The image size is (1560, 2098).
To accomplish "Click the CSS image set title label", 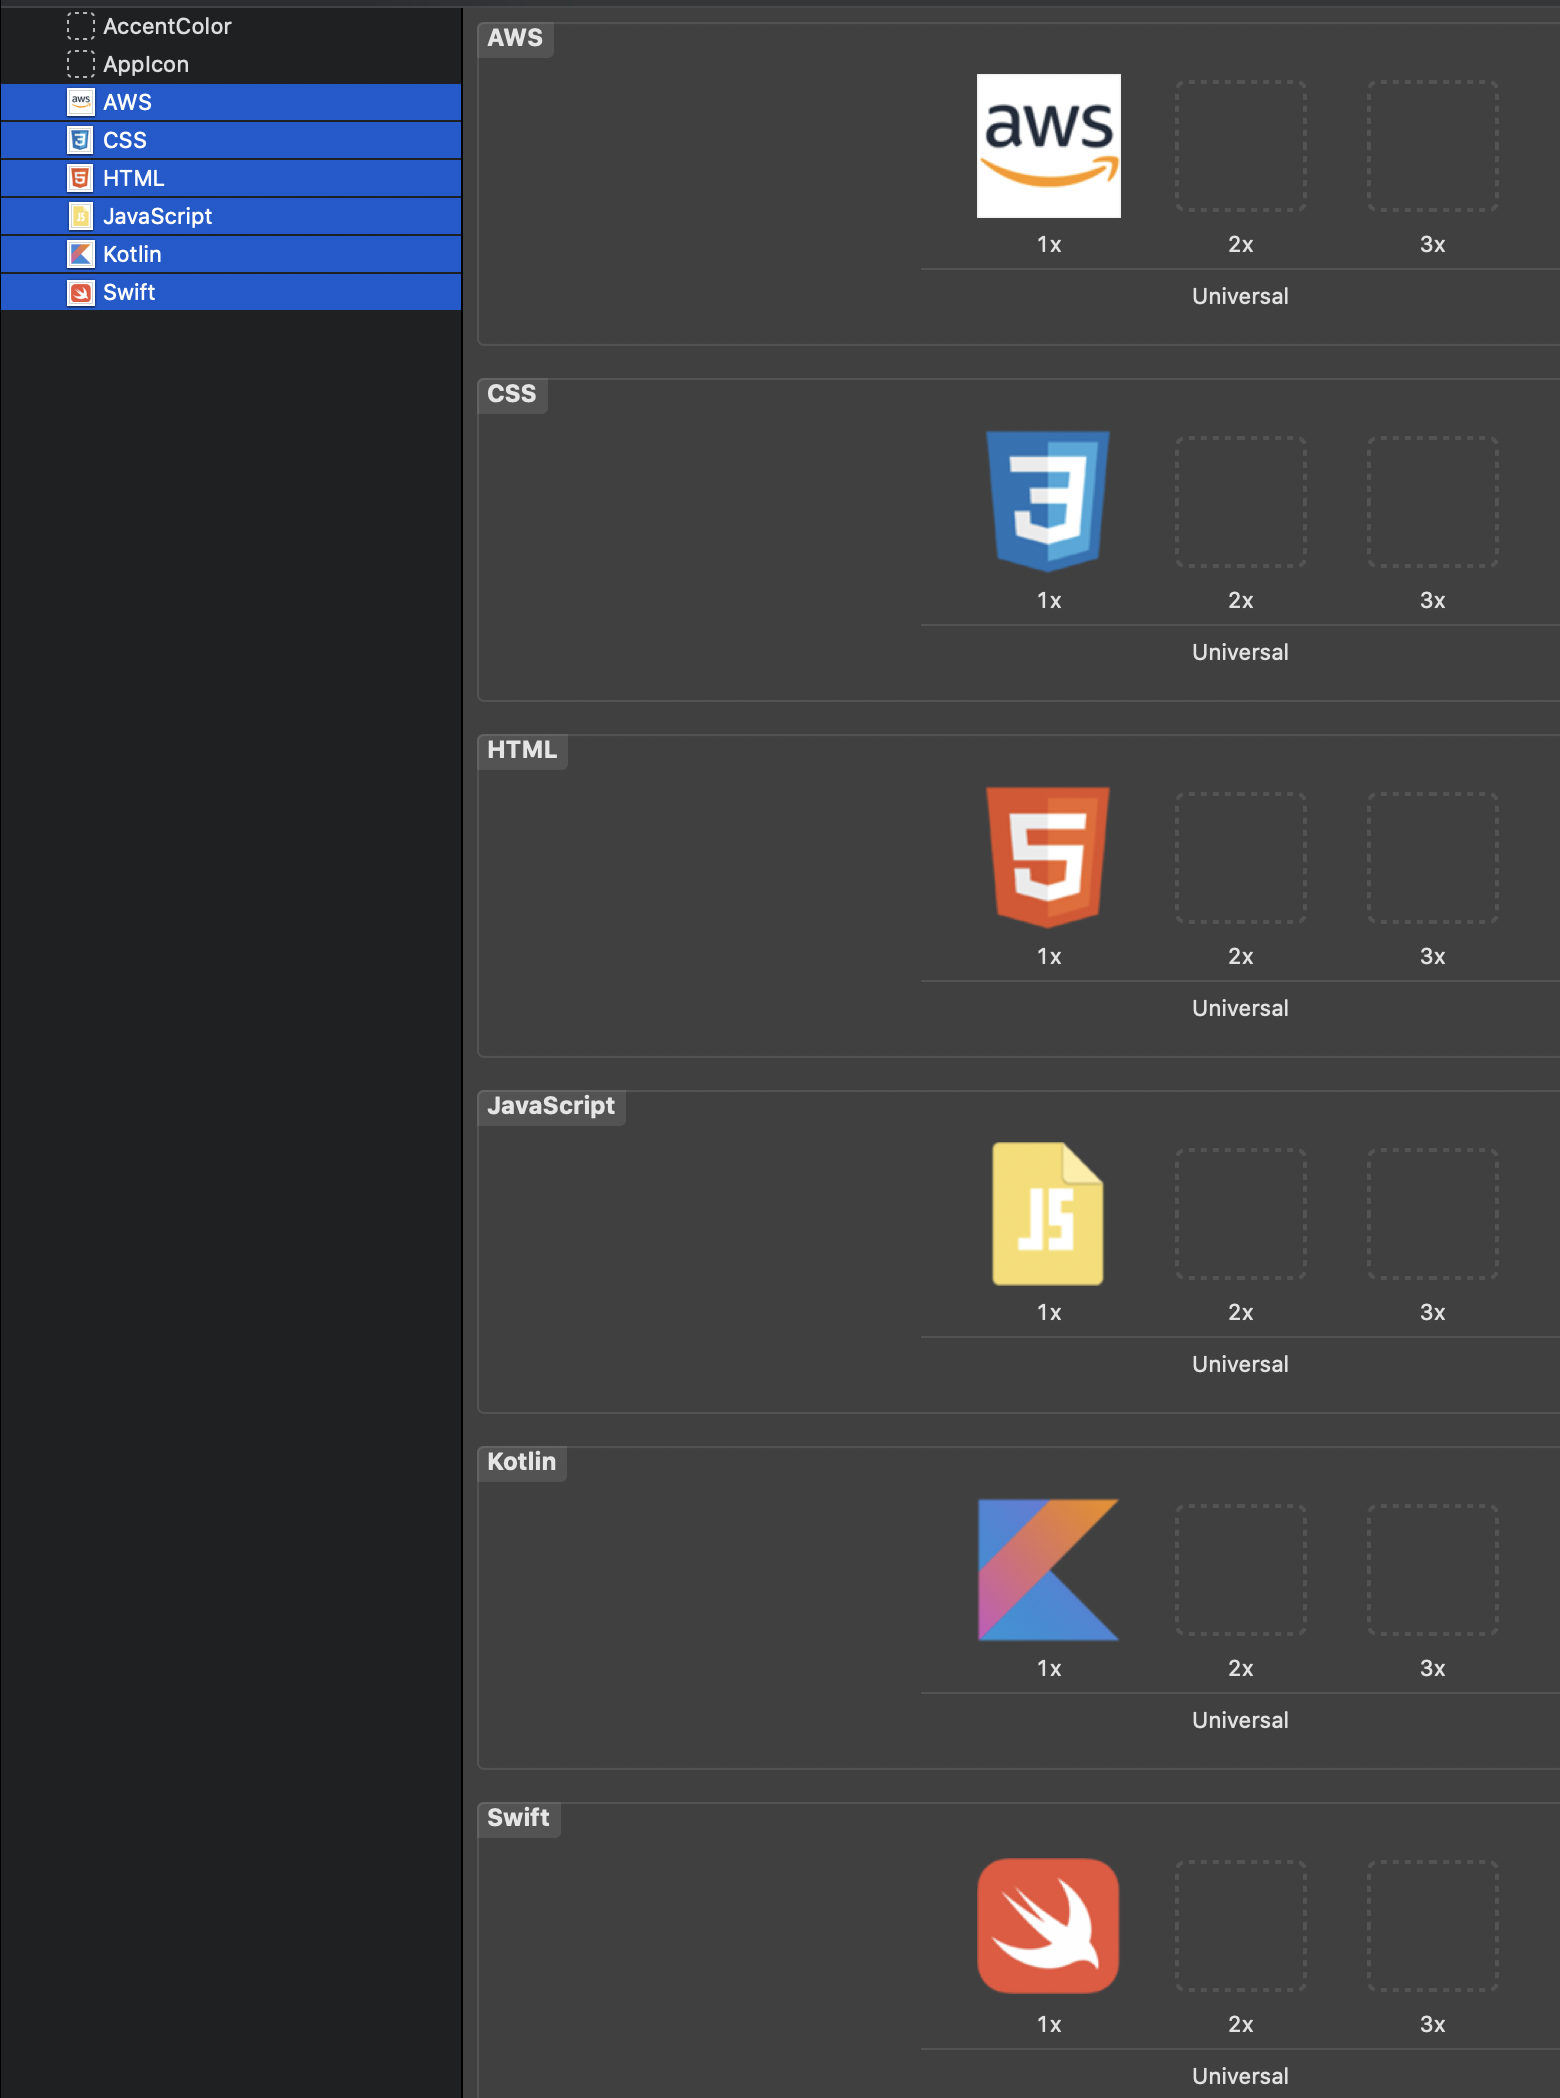I will click(x=512, y=394).
